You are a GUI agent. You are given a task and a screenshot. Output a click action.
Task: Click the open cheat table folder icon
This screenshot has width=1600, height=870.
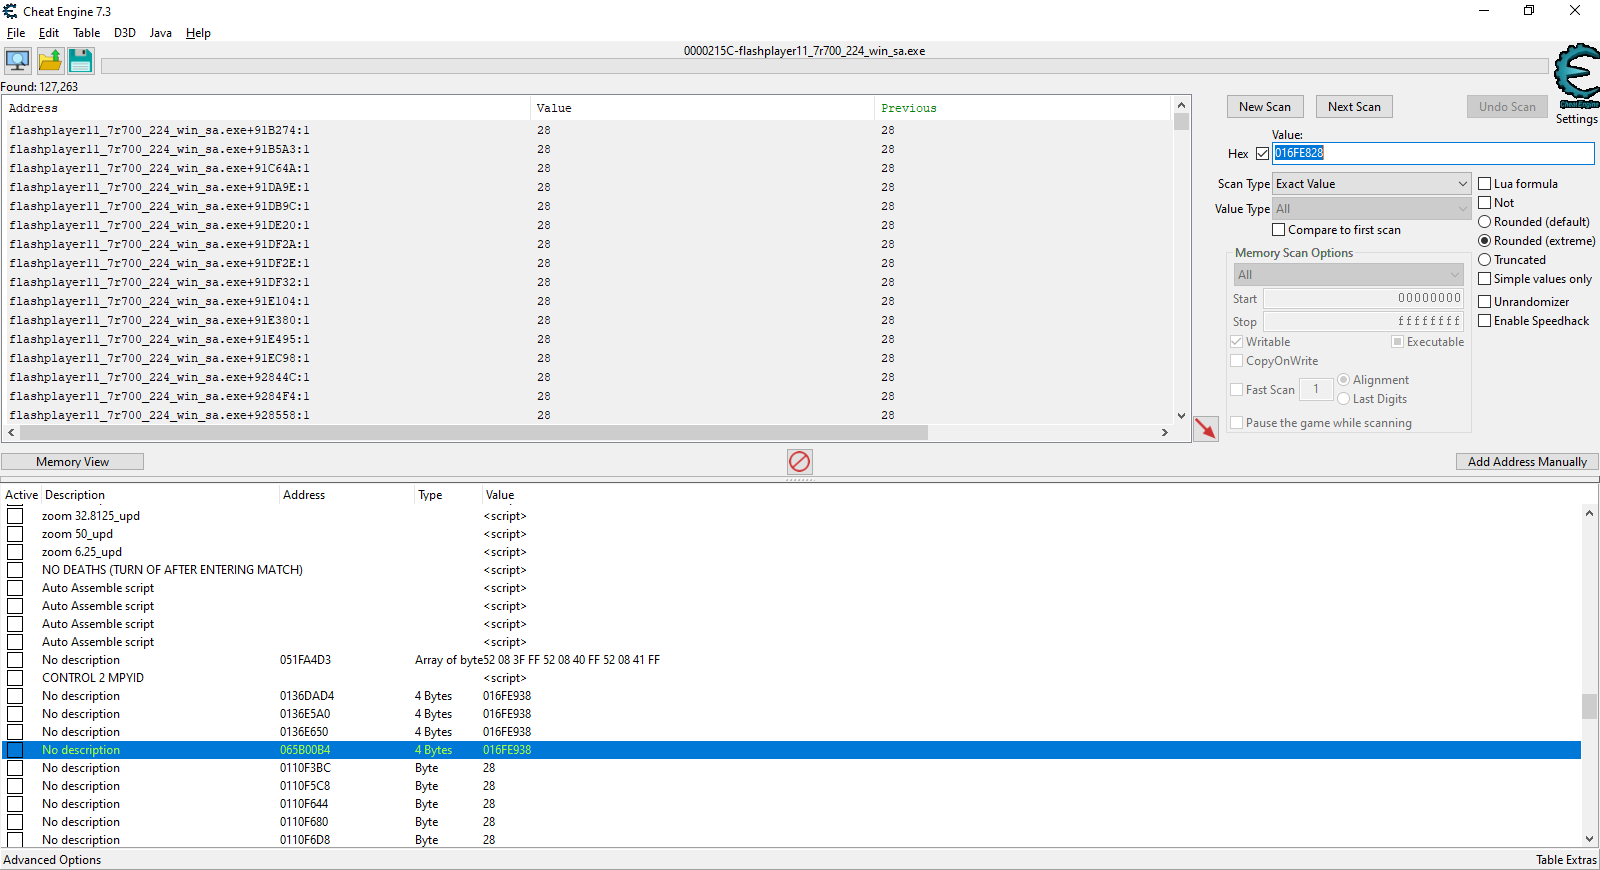click(50, 61)
